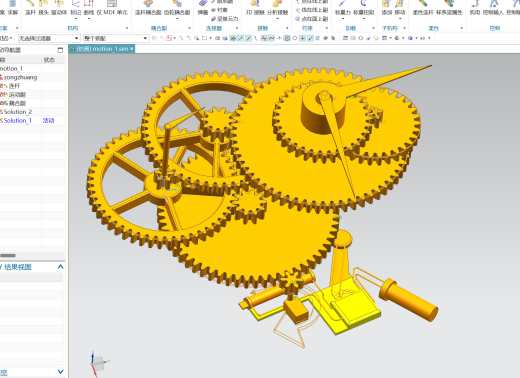The image size is (520, 378).
Task: Select the 驱动体 driver tool
Action: pos(59,7)
